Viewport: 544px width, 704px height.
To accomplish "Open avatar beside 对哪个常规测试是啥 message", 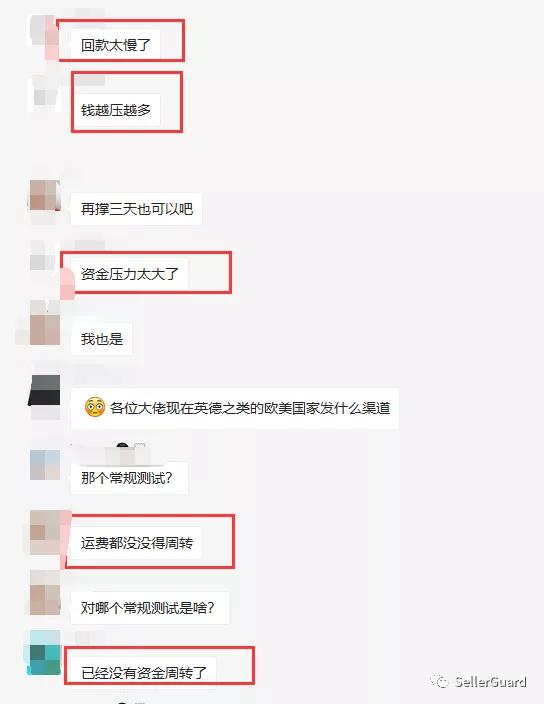I will coord(45,593).
